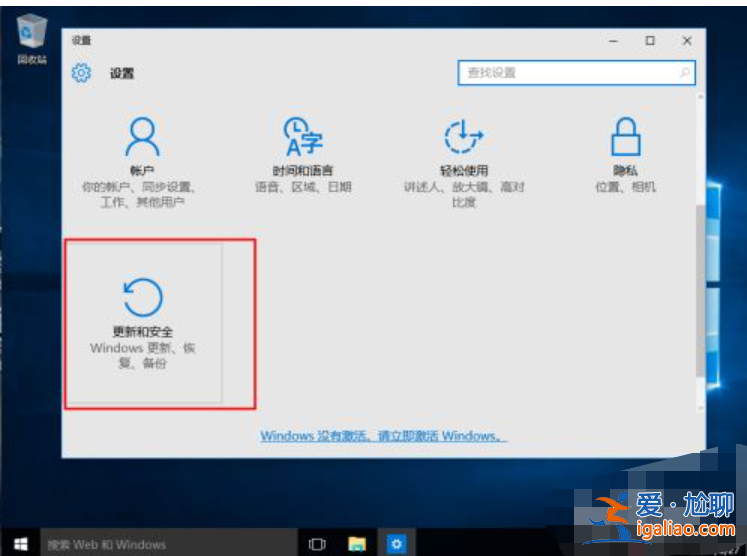This screenshot has height=556, width=747.
Task: Open the 轻松使用 ease of access icon
Action: pyautogui.click(x=464, y=137)
